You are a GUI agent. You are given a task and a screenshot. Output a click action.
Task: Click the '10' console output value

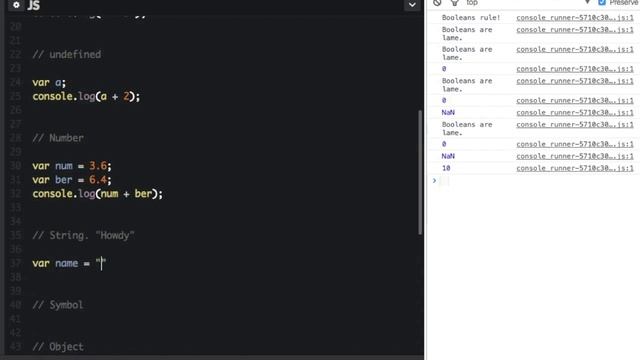click(x=446, y=168)
